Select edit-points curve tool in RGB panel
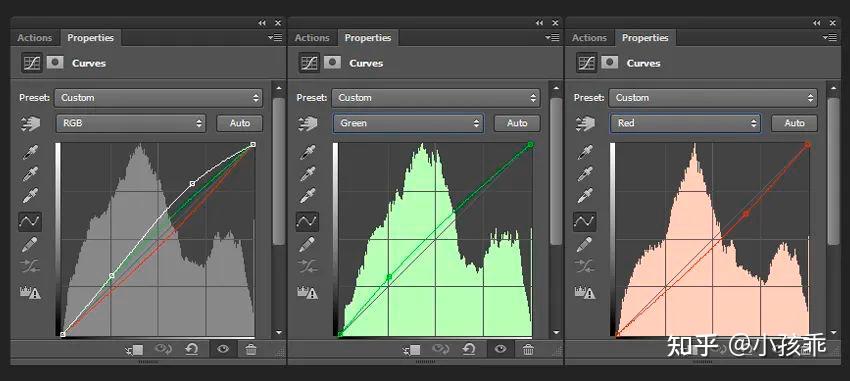 pos(30,221)
